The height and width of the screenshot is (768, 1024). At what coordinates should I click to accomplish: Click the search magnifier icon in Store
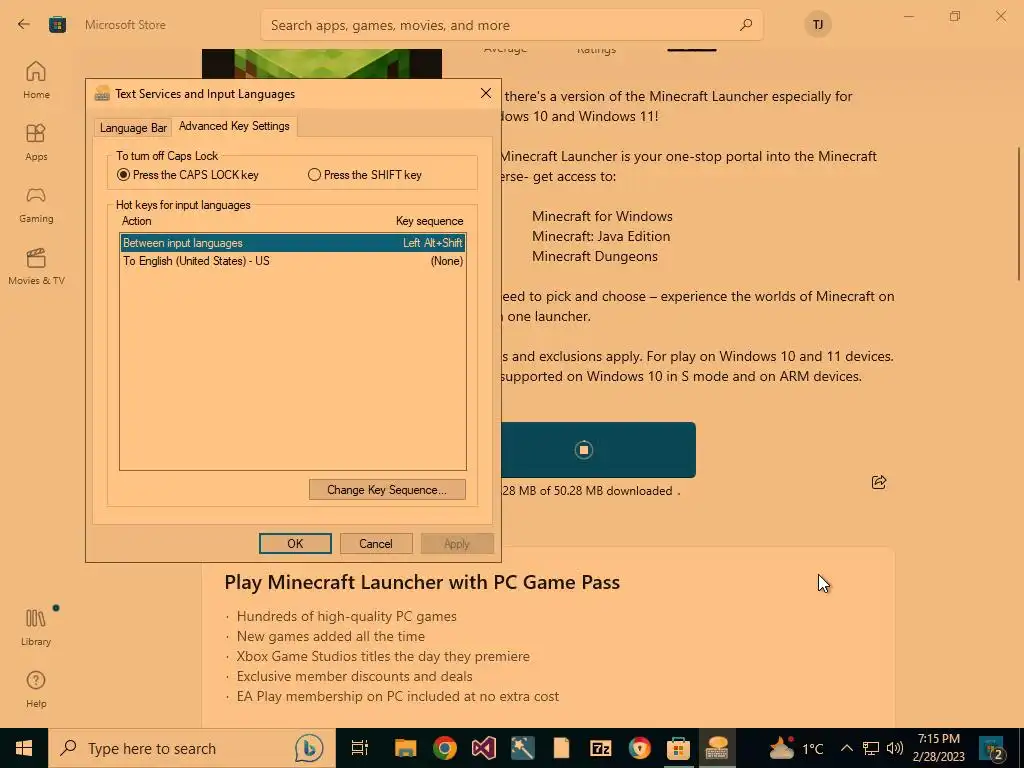[746, 25]
